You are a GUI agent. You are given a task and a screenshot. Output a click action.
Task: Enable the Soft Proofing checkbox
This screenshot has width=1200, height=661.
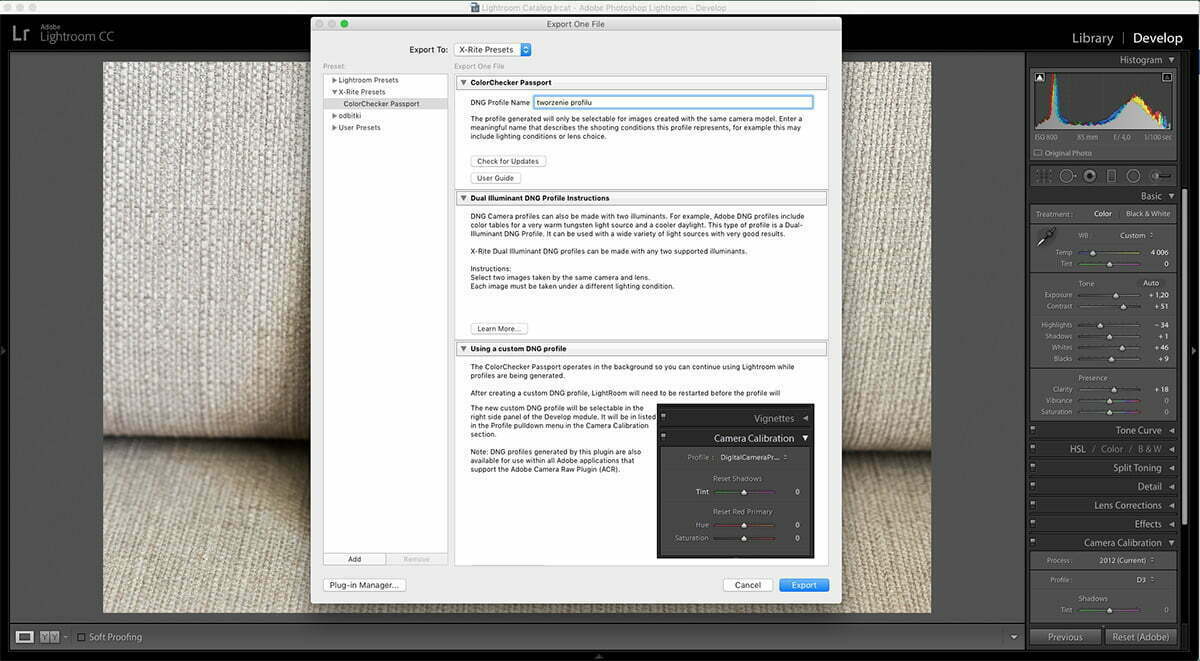click(80, 637)
